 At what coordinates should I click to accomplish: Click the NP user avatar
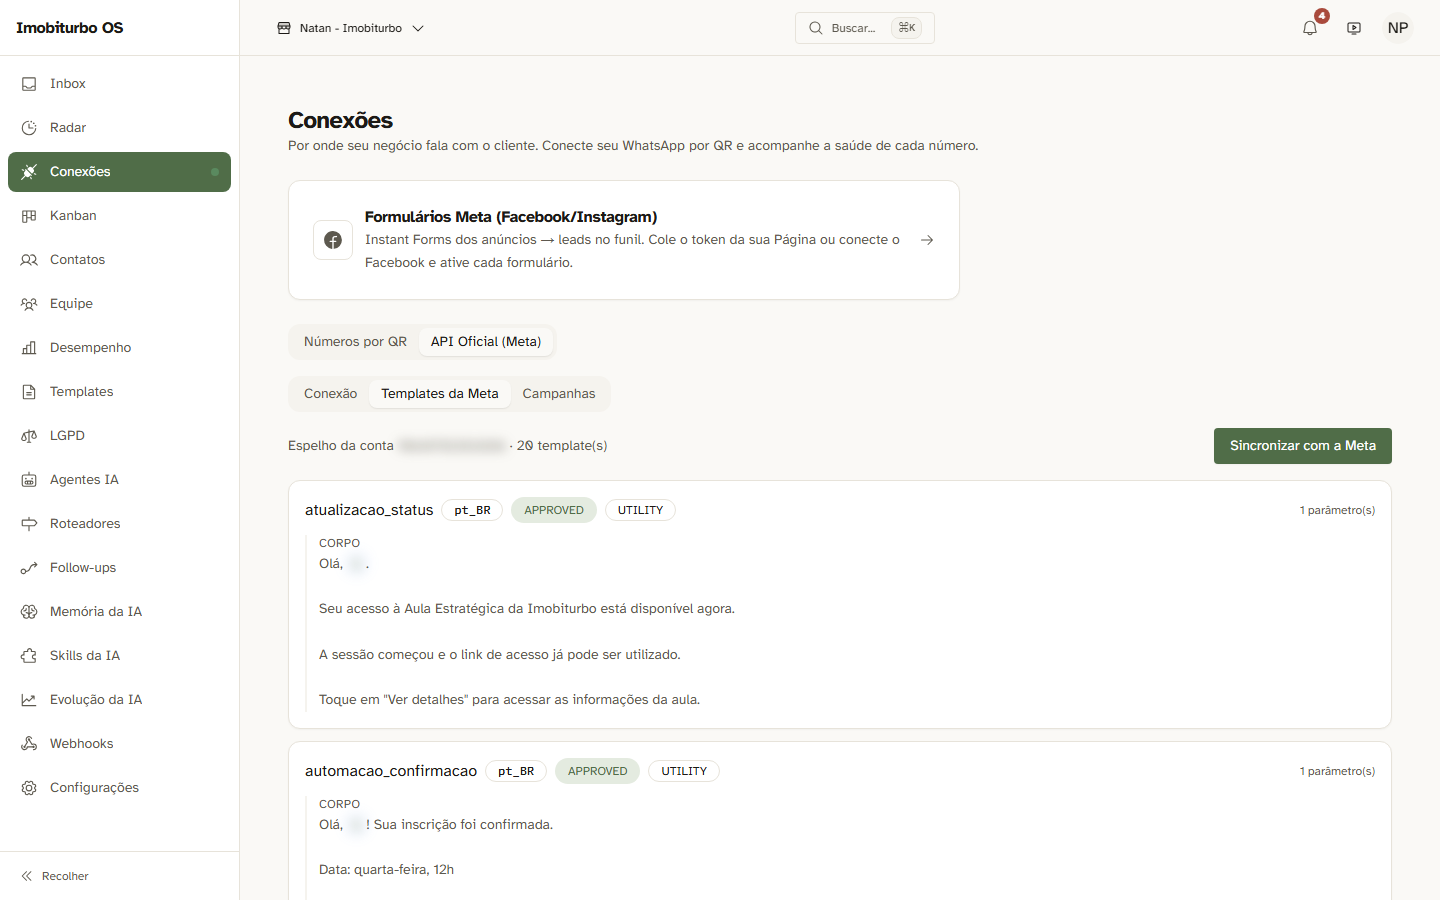1398,28
